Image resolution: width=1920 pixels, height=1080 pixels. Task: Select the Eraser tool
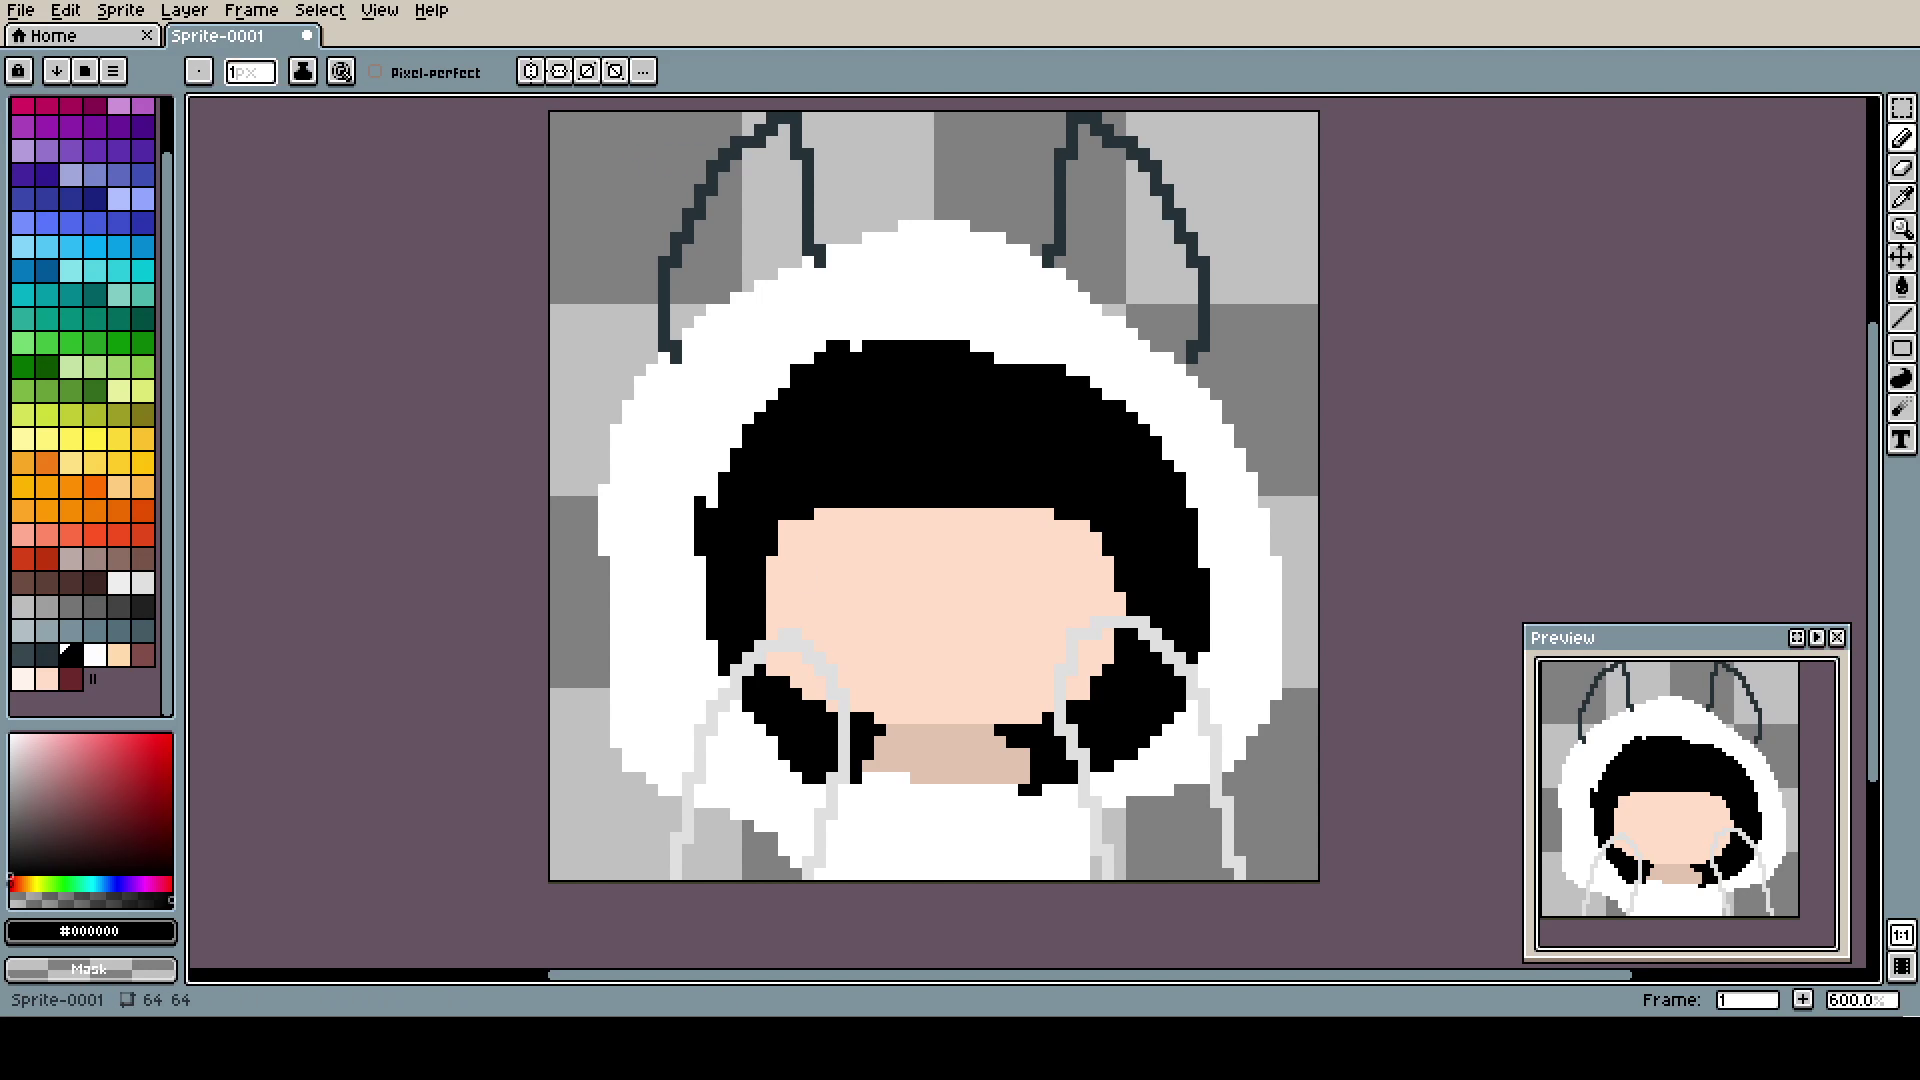tap(1901, 168)
